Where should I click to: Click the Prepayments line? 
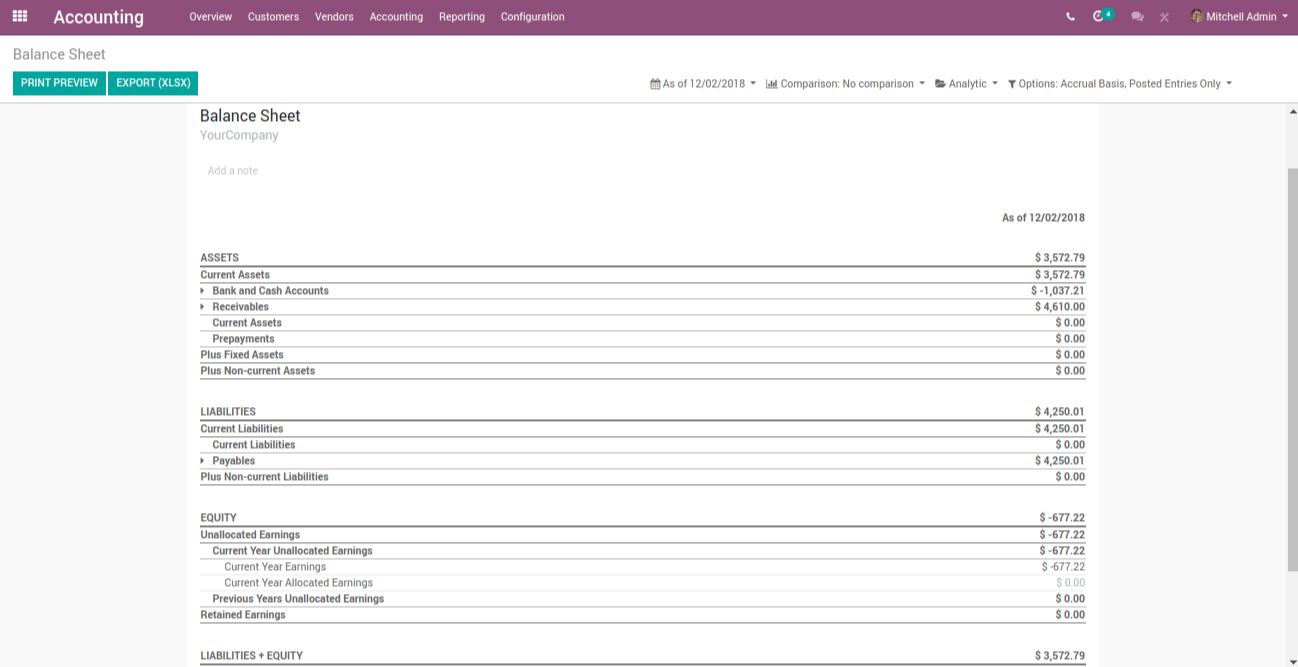click(642, 339)
